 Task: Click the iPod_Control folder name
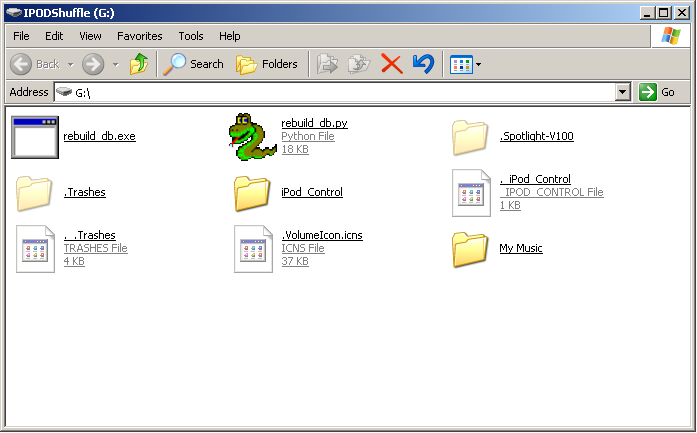click(312, 192)
